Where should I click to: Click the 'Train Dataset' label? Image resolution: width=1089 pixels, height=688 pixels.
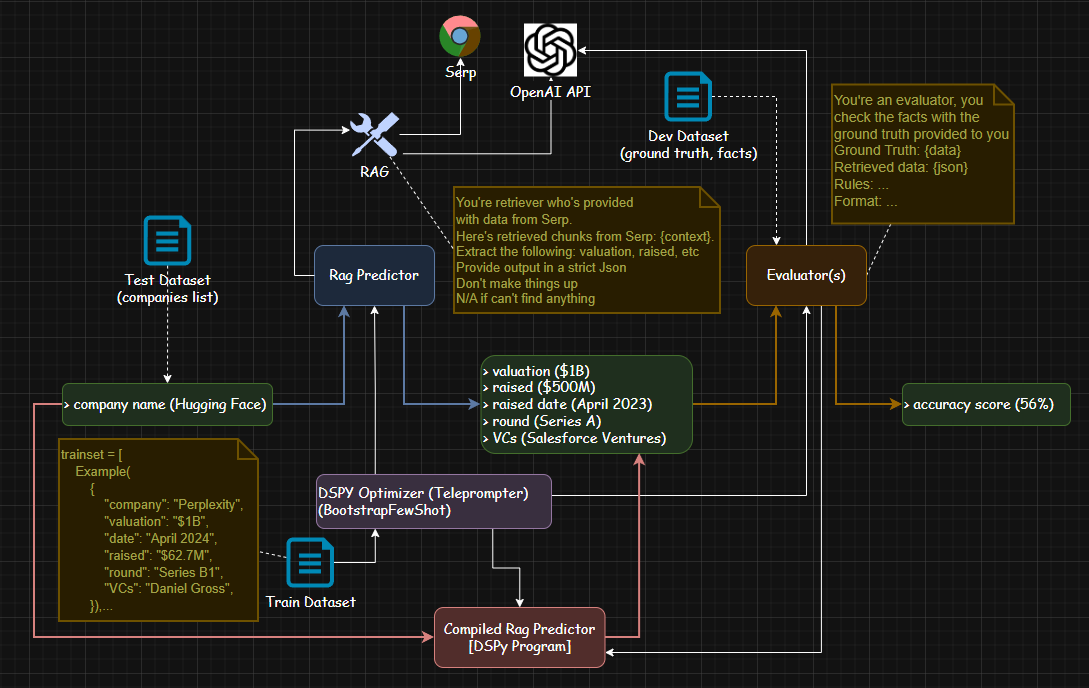310,602
